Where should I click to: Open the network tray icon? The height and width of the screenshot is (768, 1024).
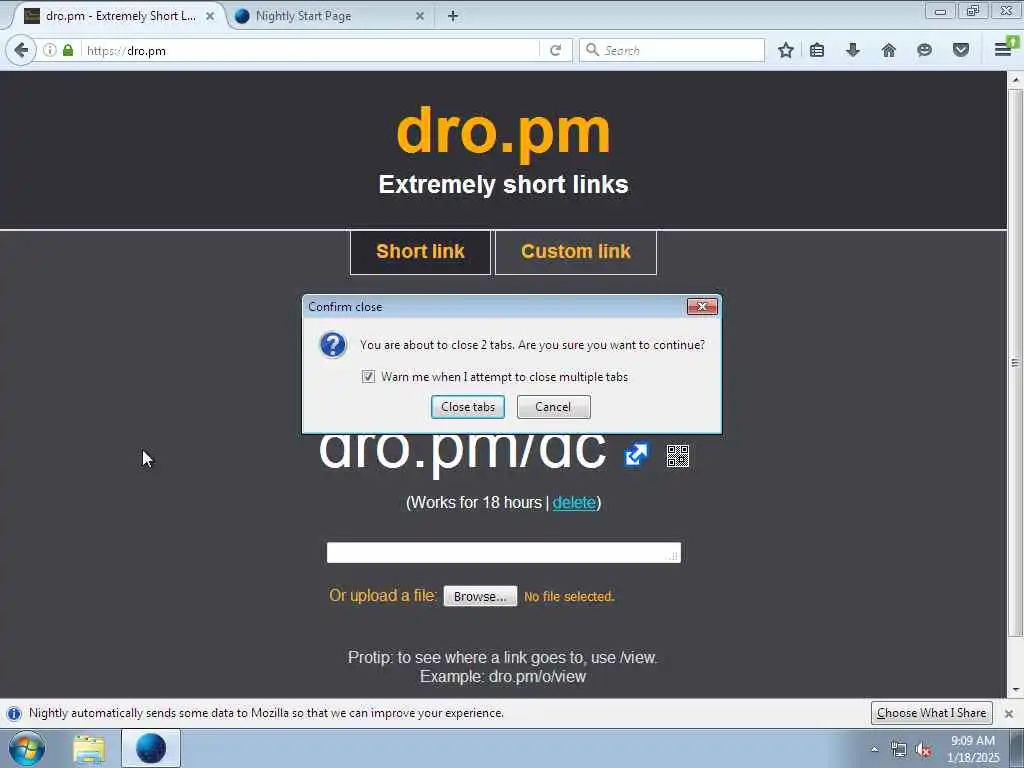[899, 750]
